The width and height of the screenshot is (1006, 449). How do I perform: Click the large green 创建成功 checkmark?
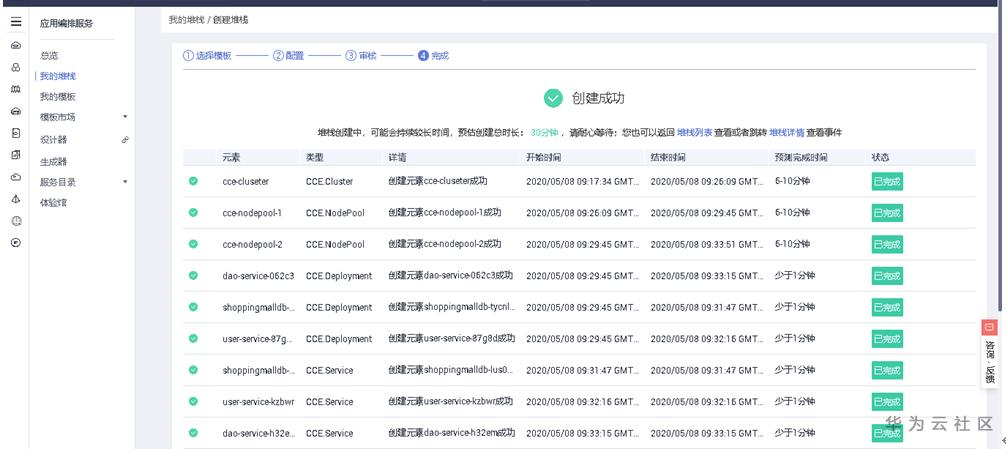pos(553,98)
